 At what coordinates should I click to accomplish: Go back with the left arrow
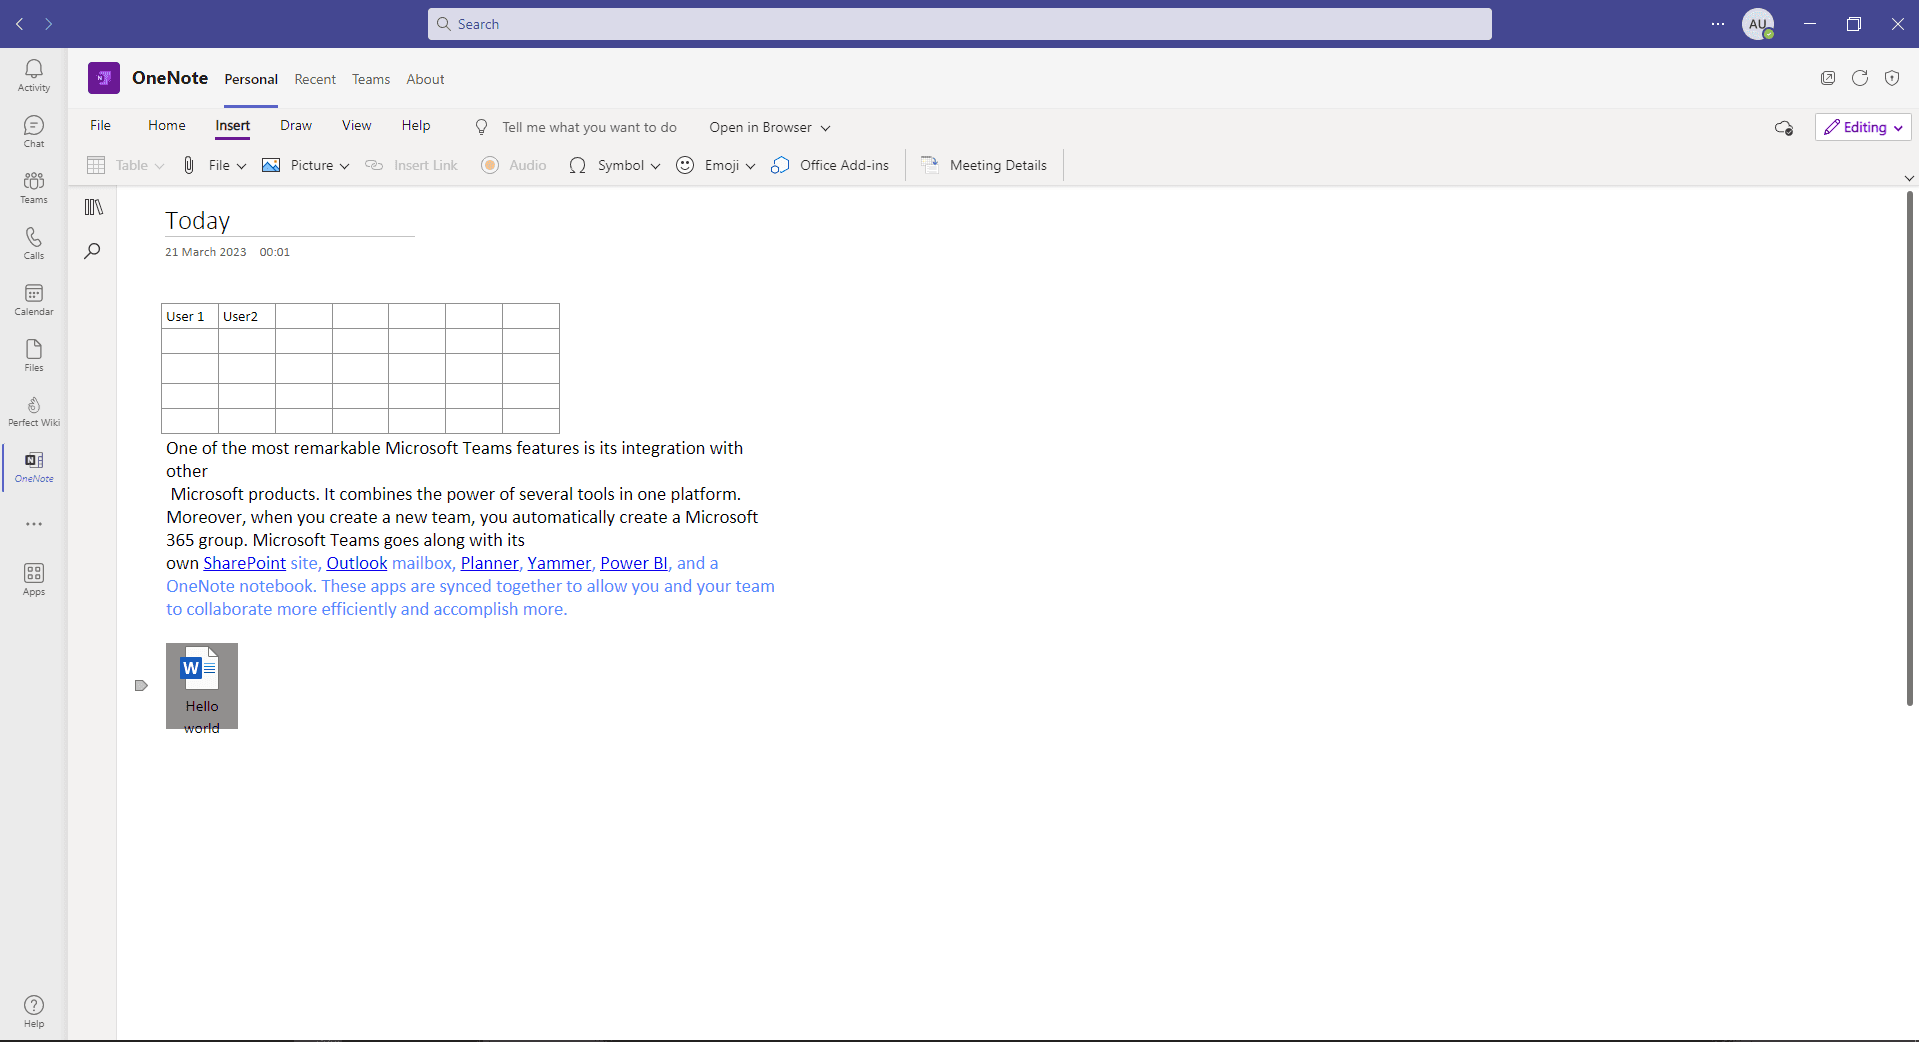tap(20, 24)
